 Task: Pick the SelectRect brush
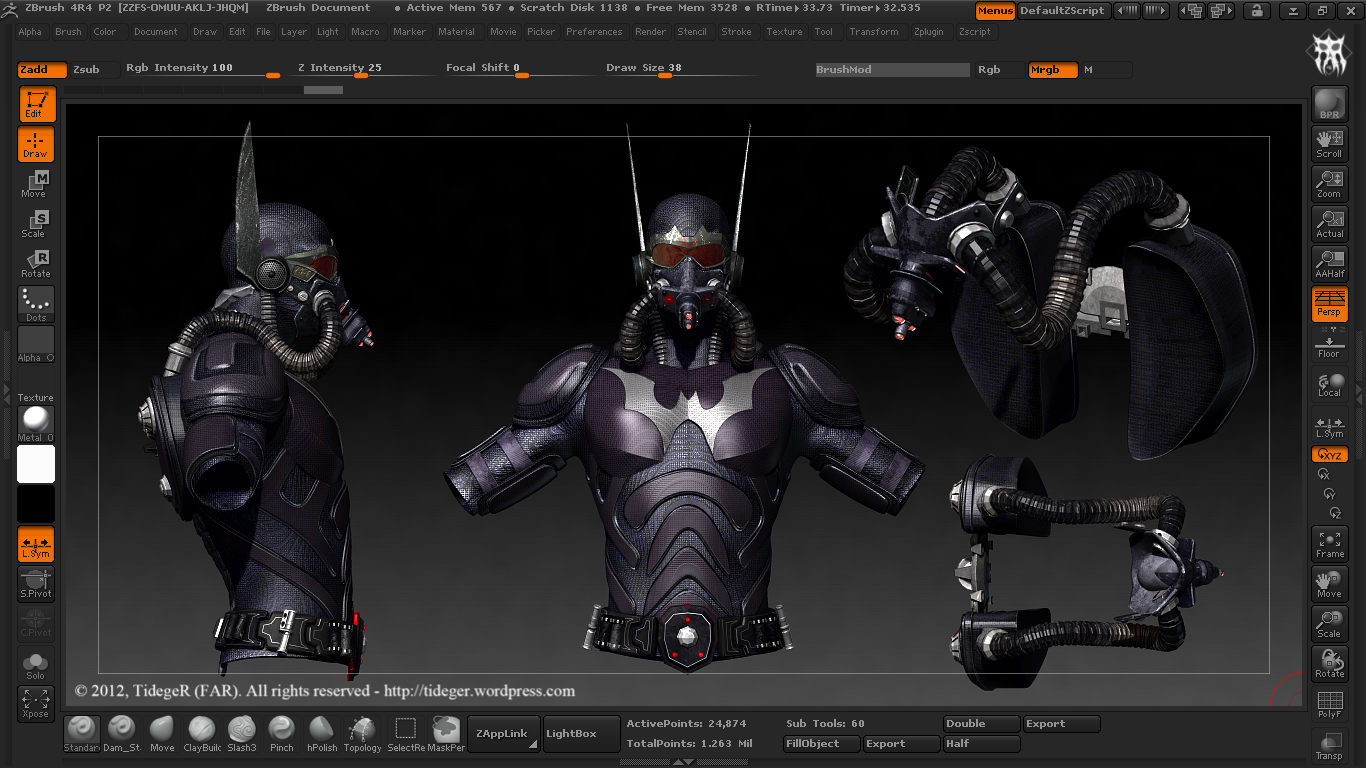tap(406, 734)
